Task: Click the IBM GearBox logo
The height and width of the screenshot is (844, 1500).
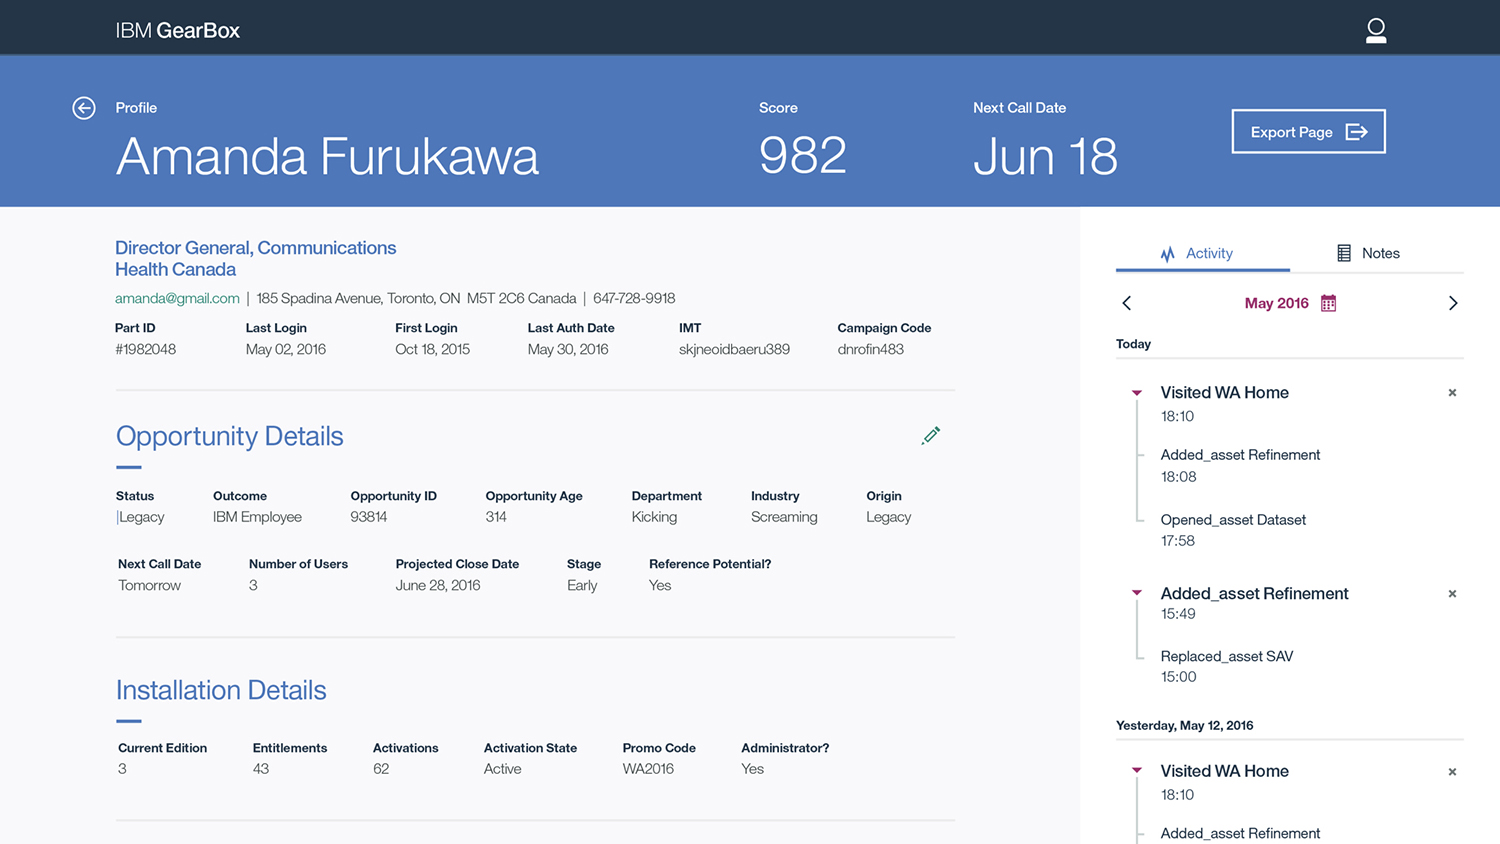Action: click(x=178, y=31)
